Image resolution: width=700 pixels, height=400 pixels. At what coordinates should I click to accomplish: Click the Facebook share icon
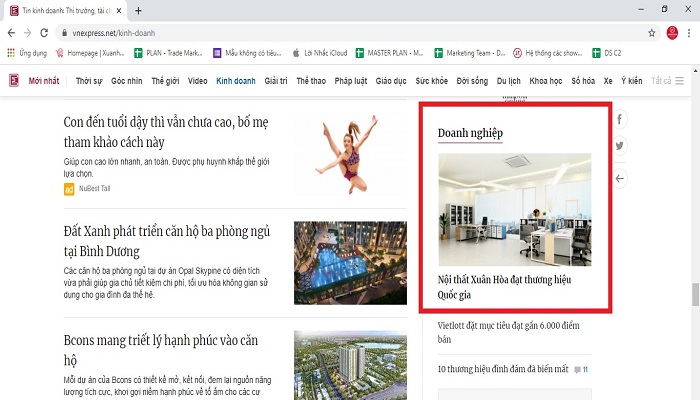(x=620, y=120)
